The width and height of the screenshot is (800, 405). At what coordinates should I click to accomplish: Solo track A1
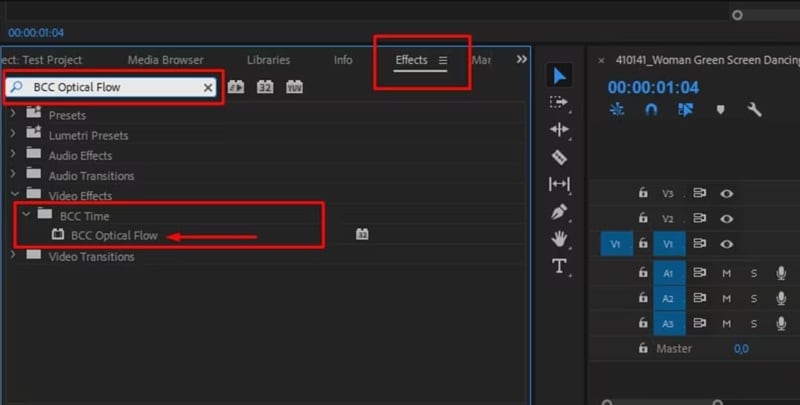[754, 273]
